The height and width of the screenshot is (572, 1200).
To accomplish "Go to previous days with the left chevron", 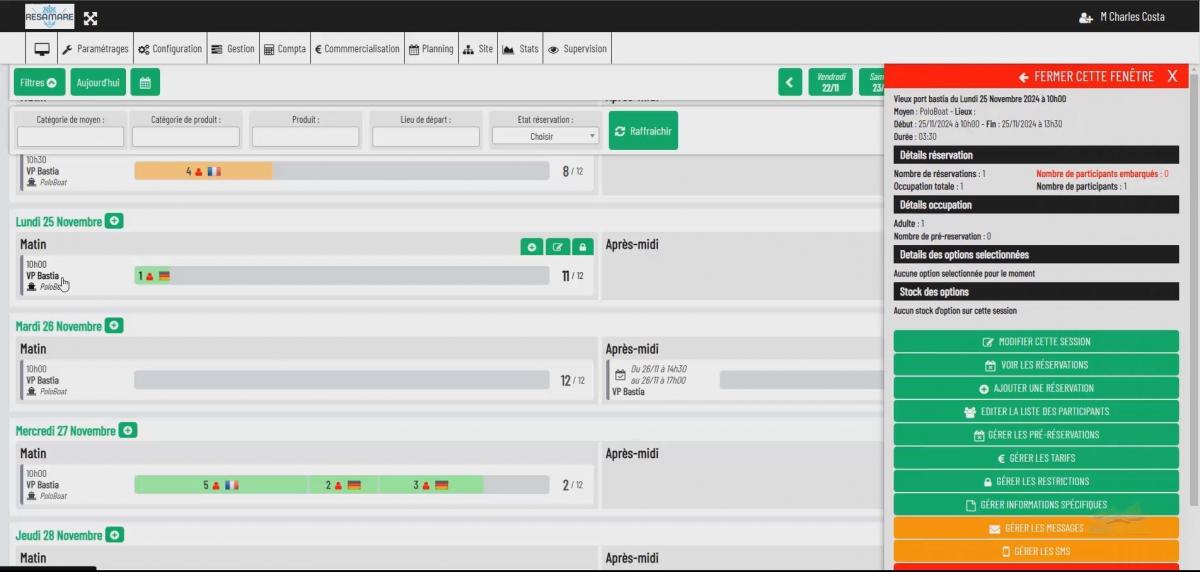I will [790, 82].
